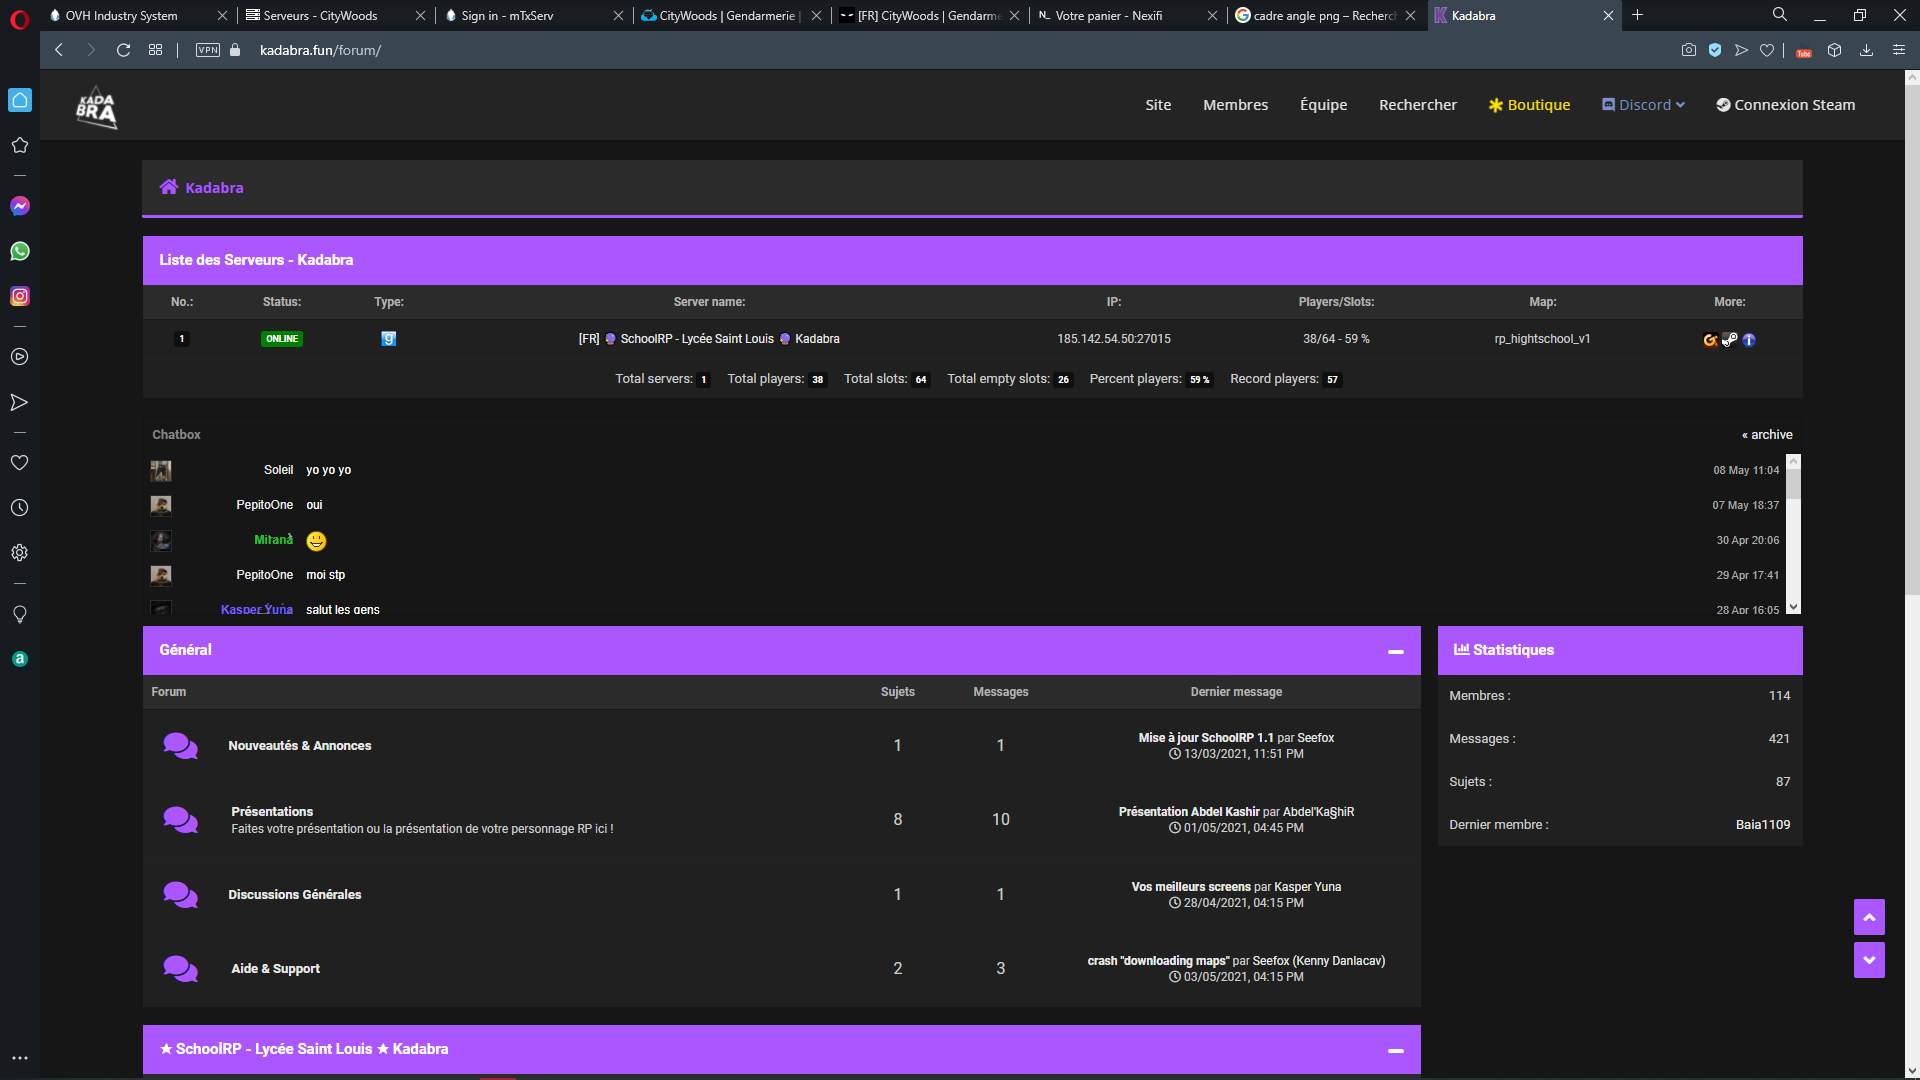
Task: Open the Rechercher menu item
Action: click(x=1418, y=105)
